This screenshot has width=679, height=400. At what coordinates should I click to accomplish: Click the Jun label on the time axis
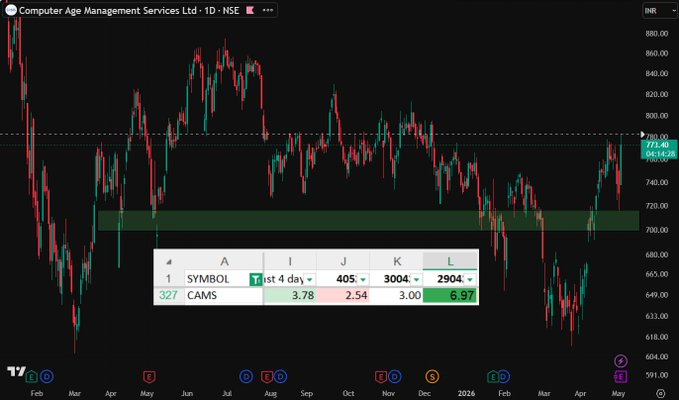click(187, 394)
